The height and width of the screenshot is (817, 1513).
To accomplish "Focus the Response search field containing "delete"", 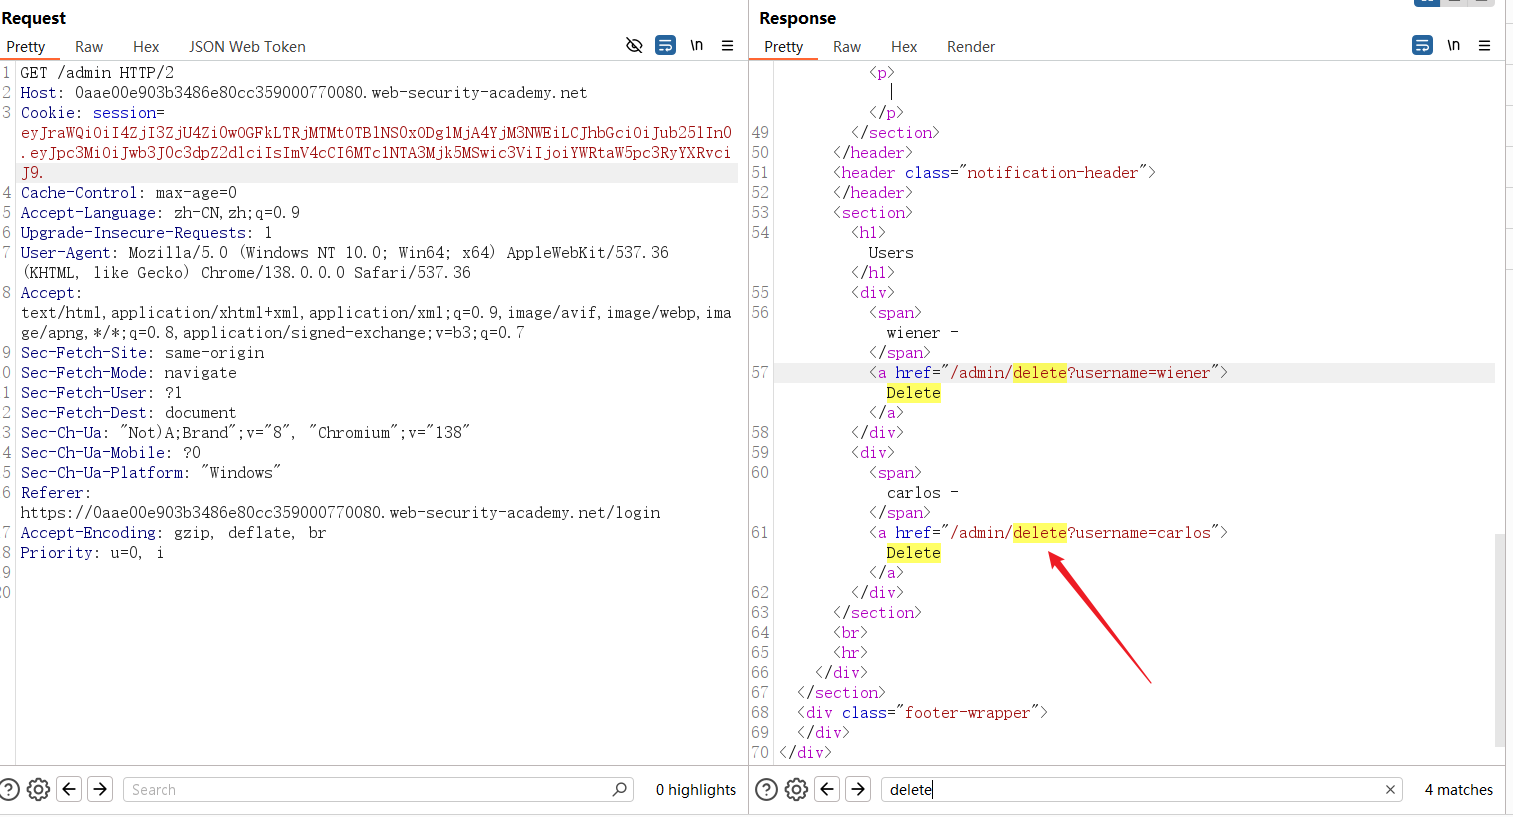I will click(1142, 789).
